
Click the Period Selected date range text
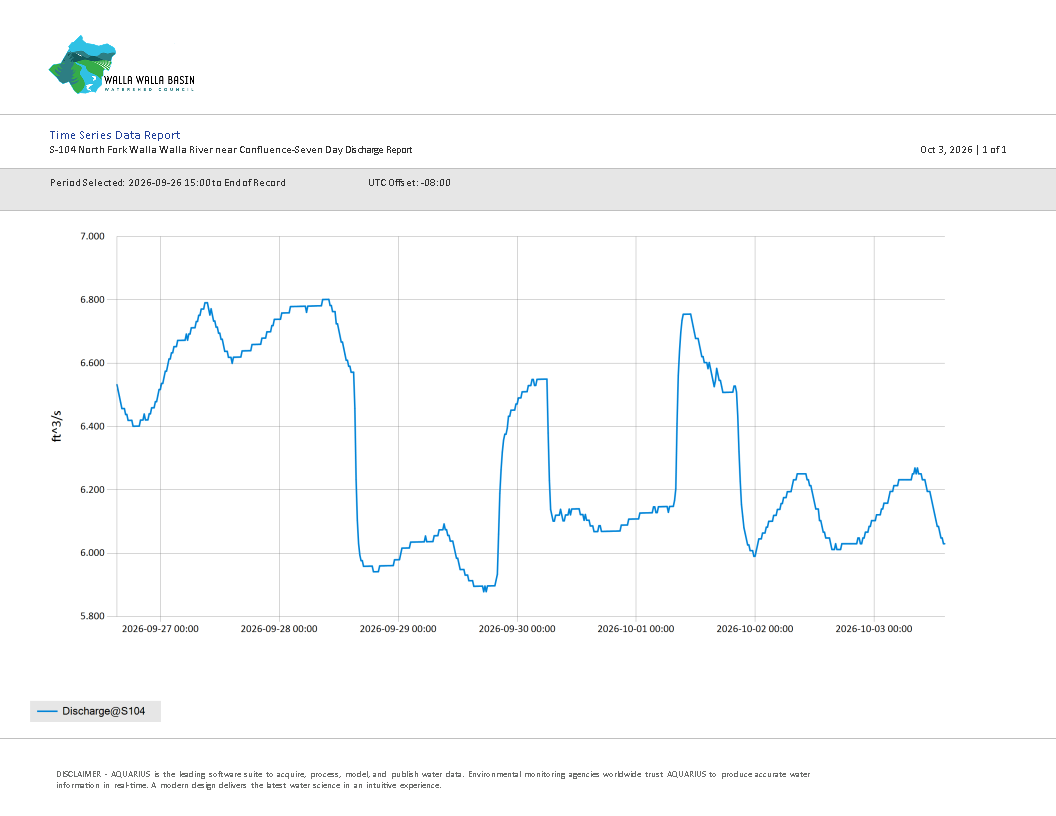[168, 182]
